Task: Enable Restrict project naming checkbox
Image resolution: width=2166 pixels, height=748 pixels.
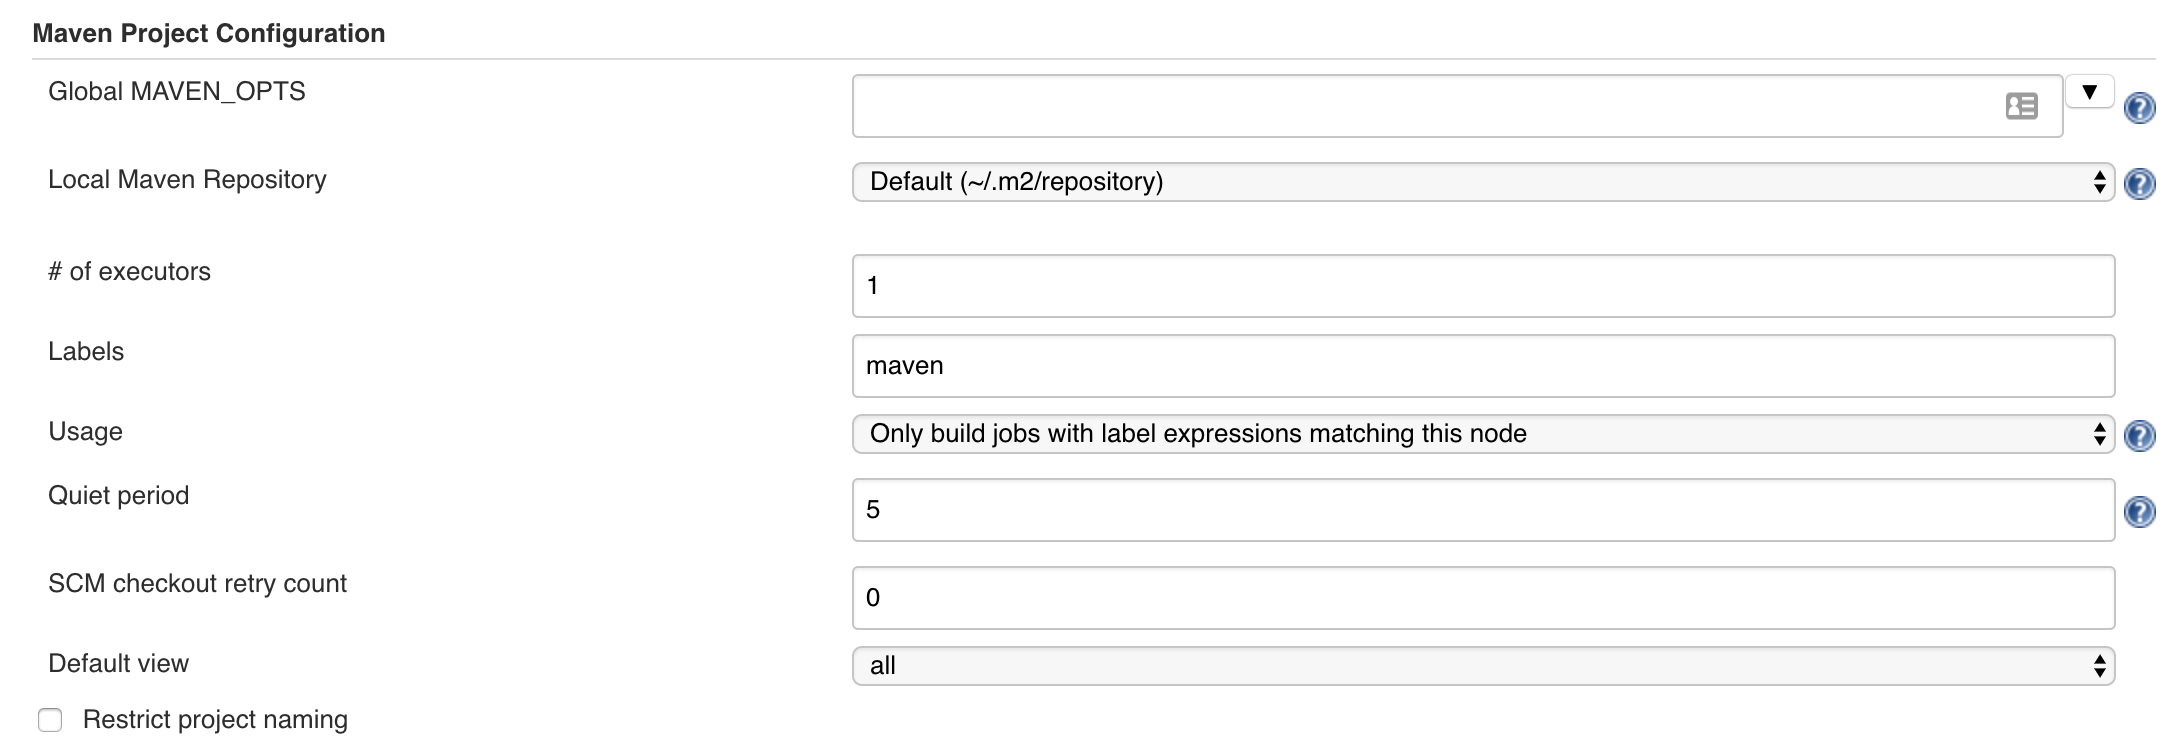Action: (50, 720)
